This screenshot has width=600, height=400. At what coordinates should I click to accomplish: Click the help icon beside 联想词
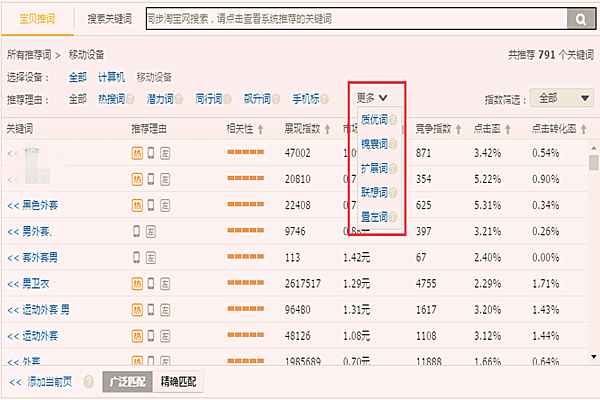[x=393, y=193]
